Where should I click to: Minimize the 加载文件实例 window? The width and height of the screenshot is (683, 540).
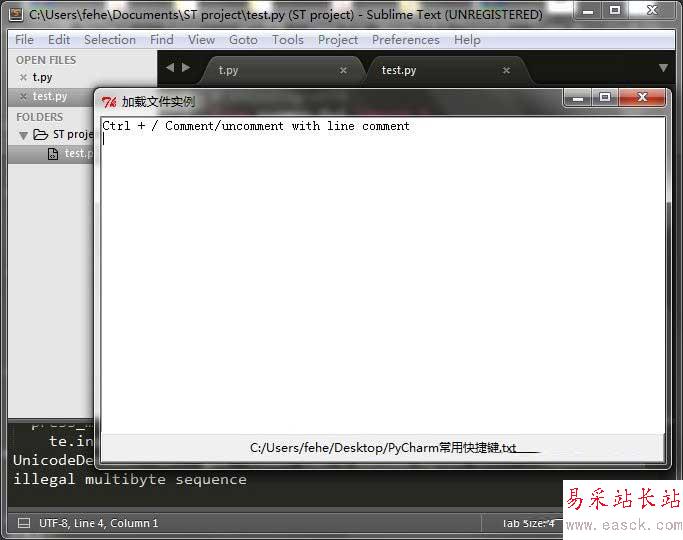coord(578,98)
